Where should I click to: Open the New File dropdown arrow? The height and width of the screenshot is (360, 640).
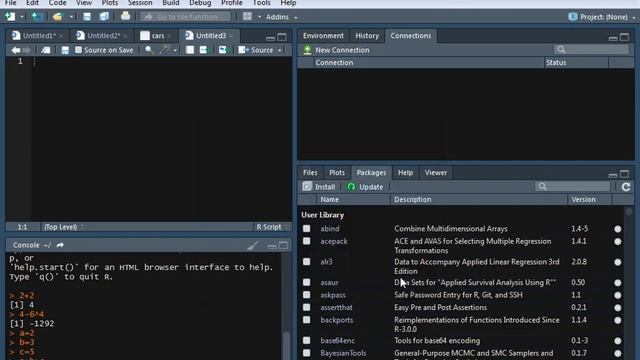point(22,17)
